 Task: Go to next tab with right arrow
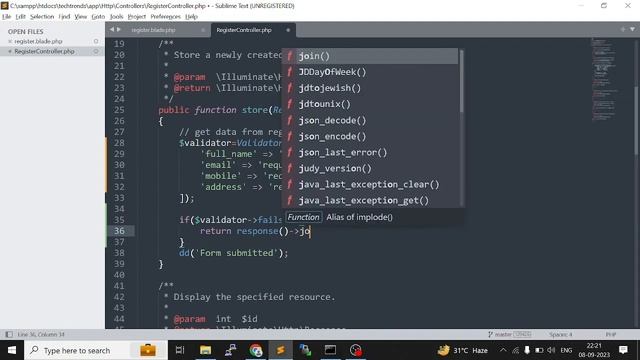(119, 29)
